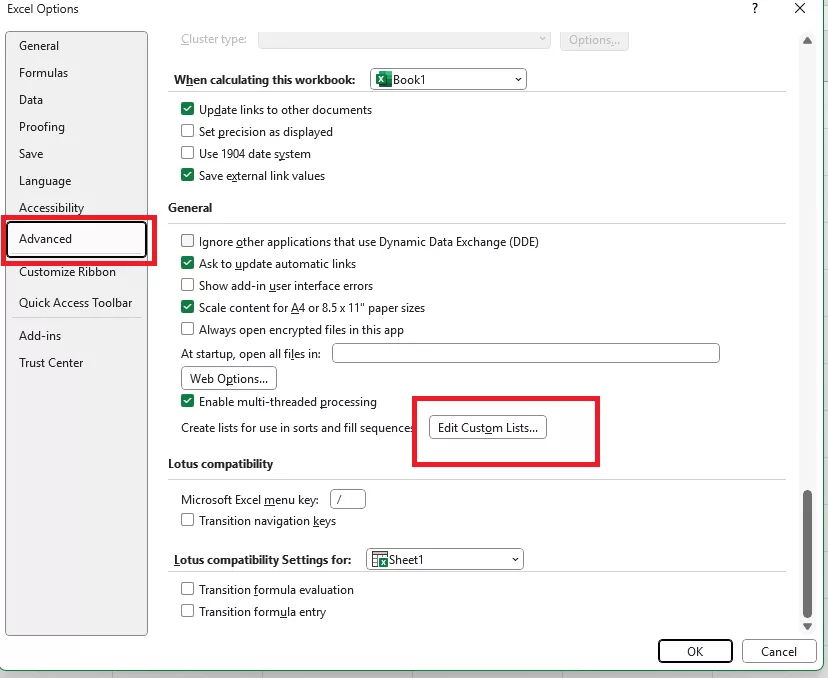
Task: Open the Book1 workbook dropdown
Action: click(x=448, y=79)
